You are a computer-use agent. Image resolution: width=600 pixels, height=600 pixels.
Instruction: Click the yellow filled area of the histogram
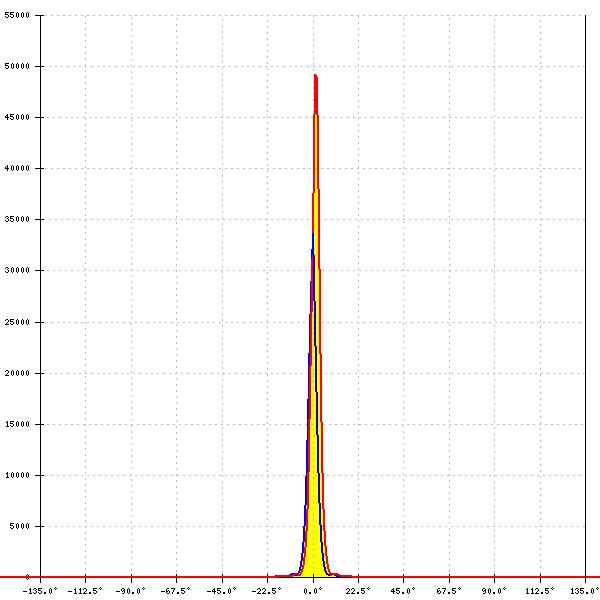315,497
